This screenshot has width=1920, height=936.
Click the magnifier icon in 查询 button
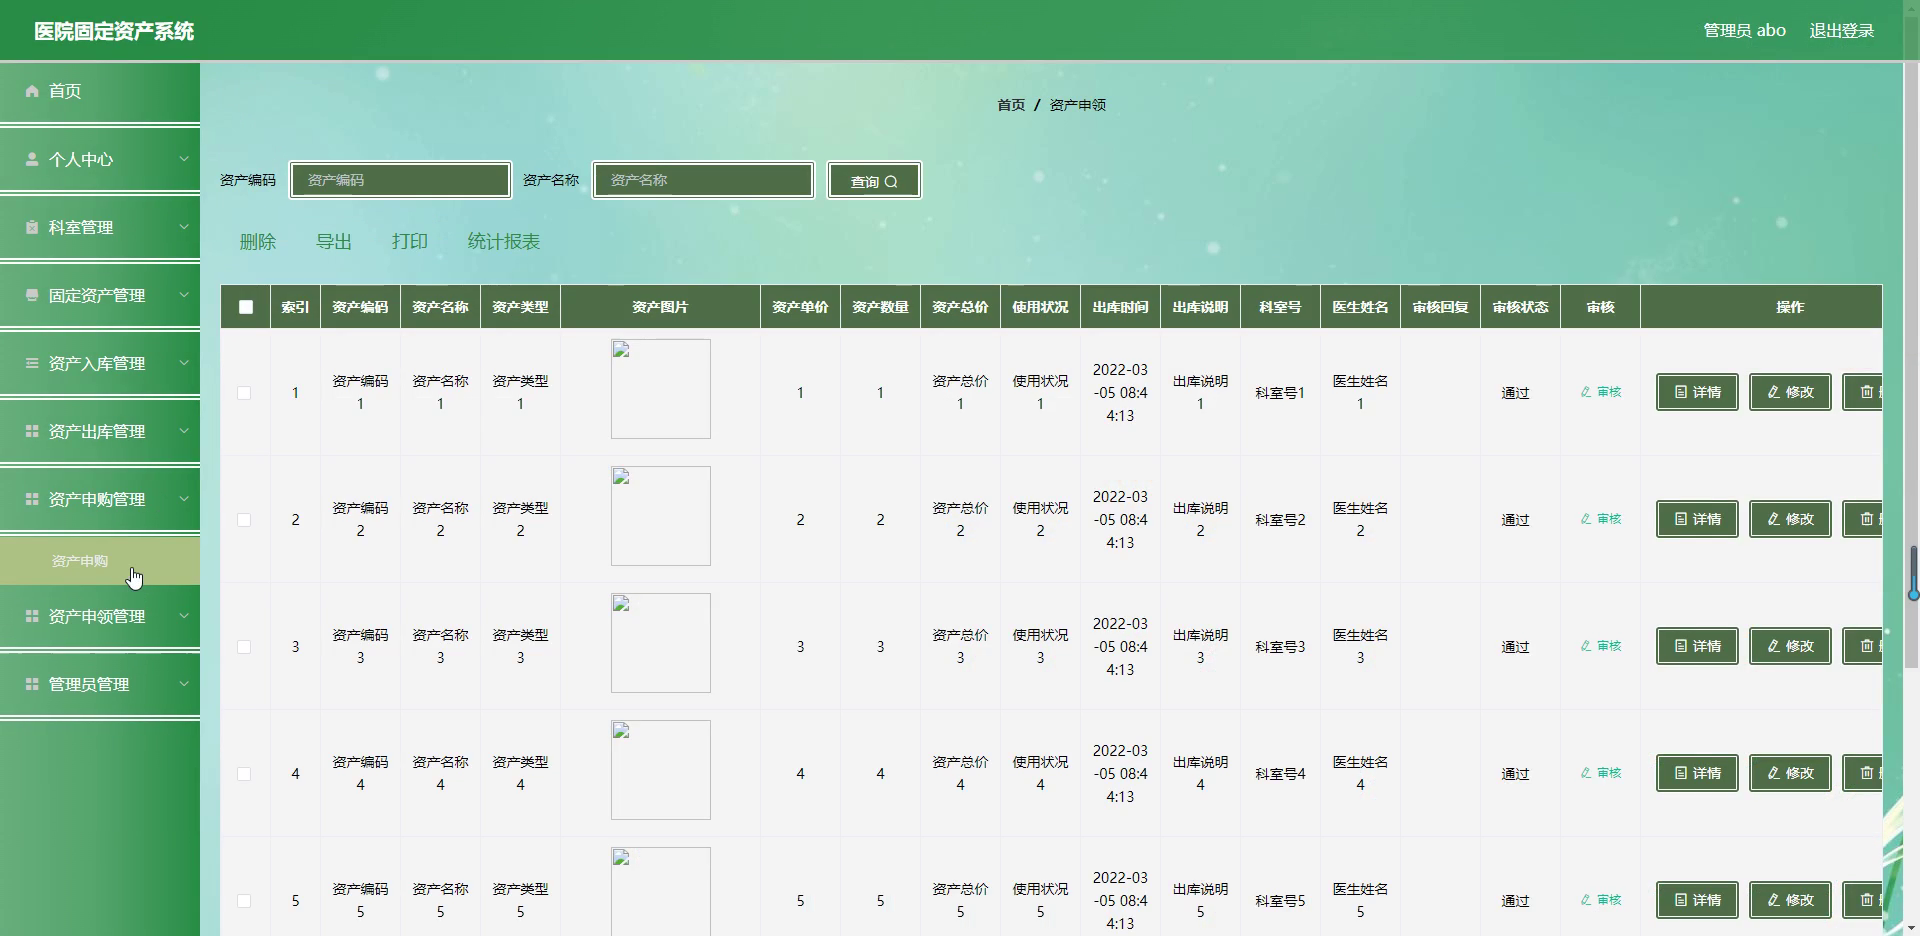point(891,182)
